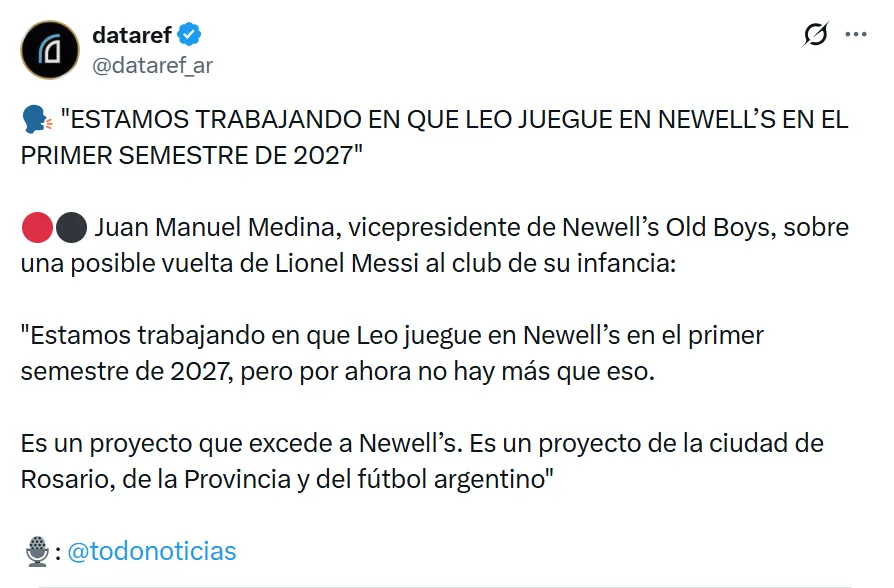Click the Grok slashed-circle icon

[815, 36]
